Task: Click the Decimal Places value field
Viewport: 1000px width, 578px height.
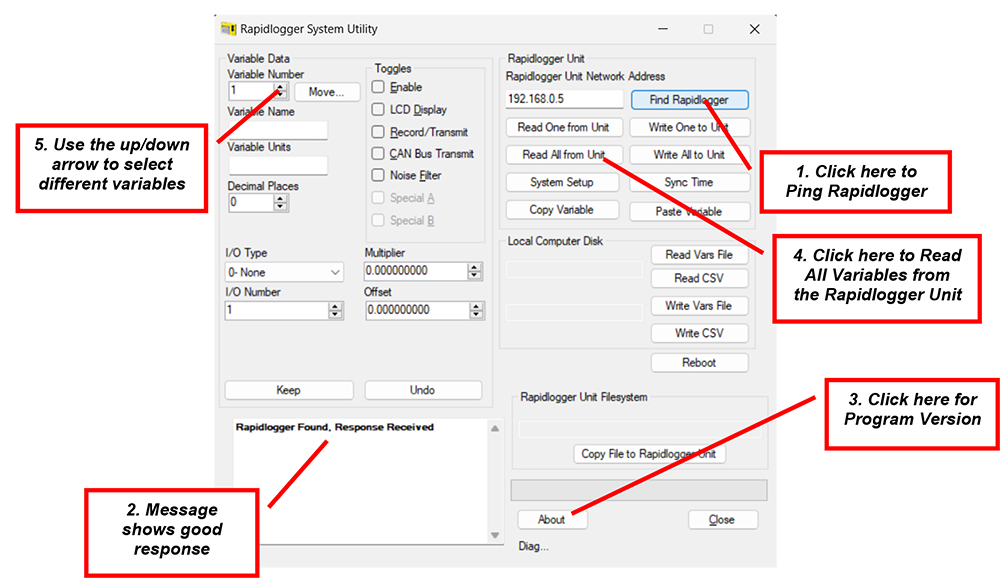Action: [x=251, y=203]
